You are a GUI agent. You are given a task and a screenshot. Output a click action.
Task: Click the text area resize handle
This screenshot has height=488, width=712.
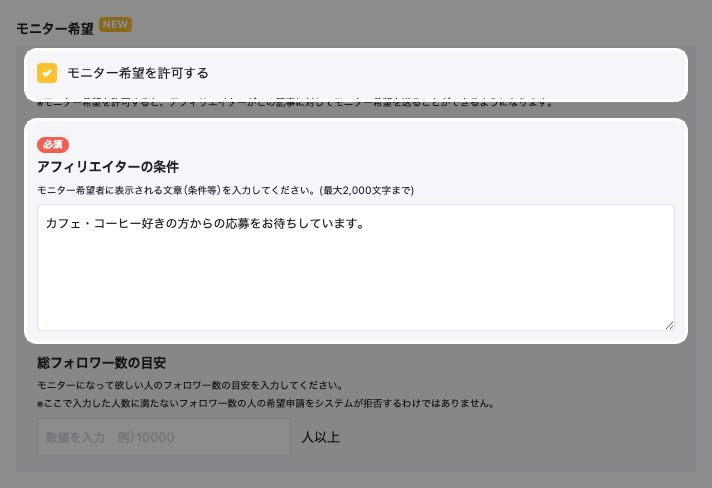point(669,325)
